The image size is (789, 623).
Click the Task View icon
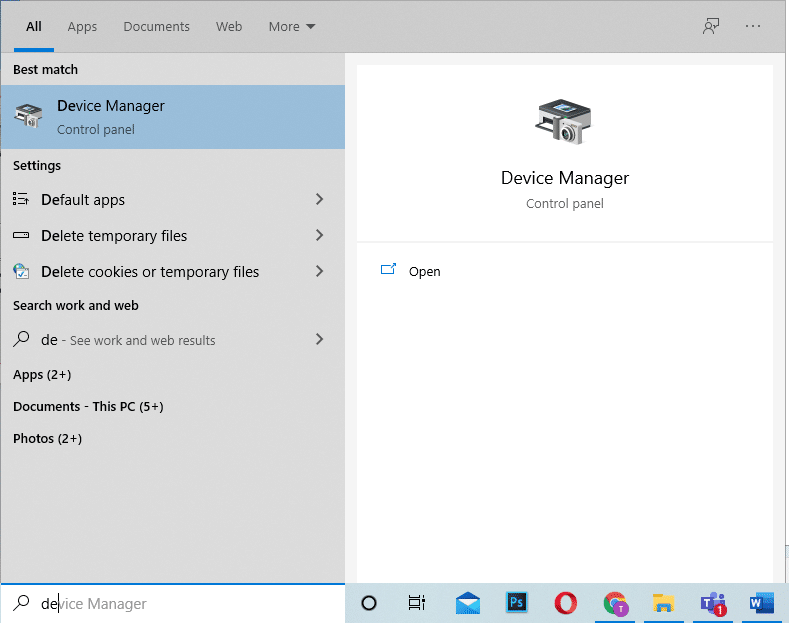coord(417,603)
